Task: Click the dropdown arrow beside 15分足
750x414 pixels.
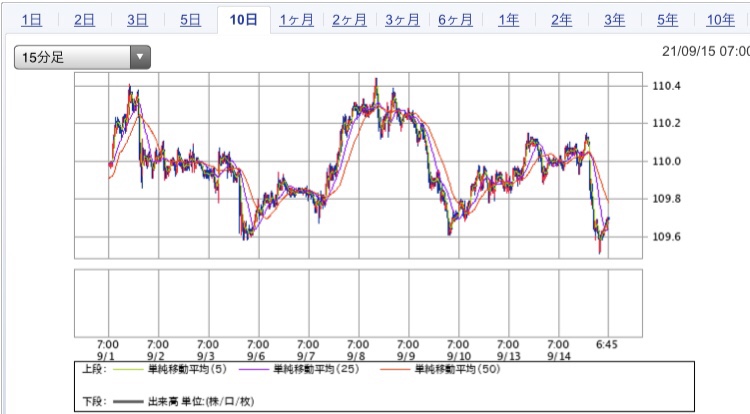Action: point(140,57)
